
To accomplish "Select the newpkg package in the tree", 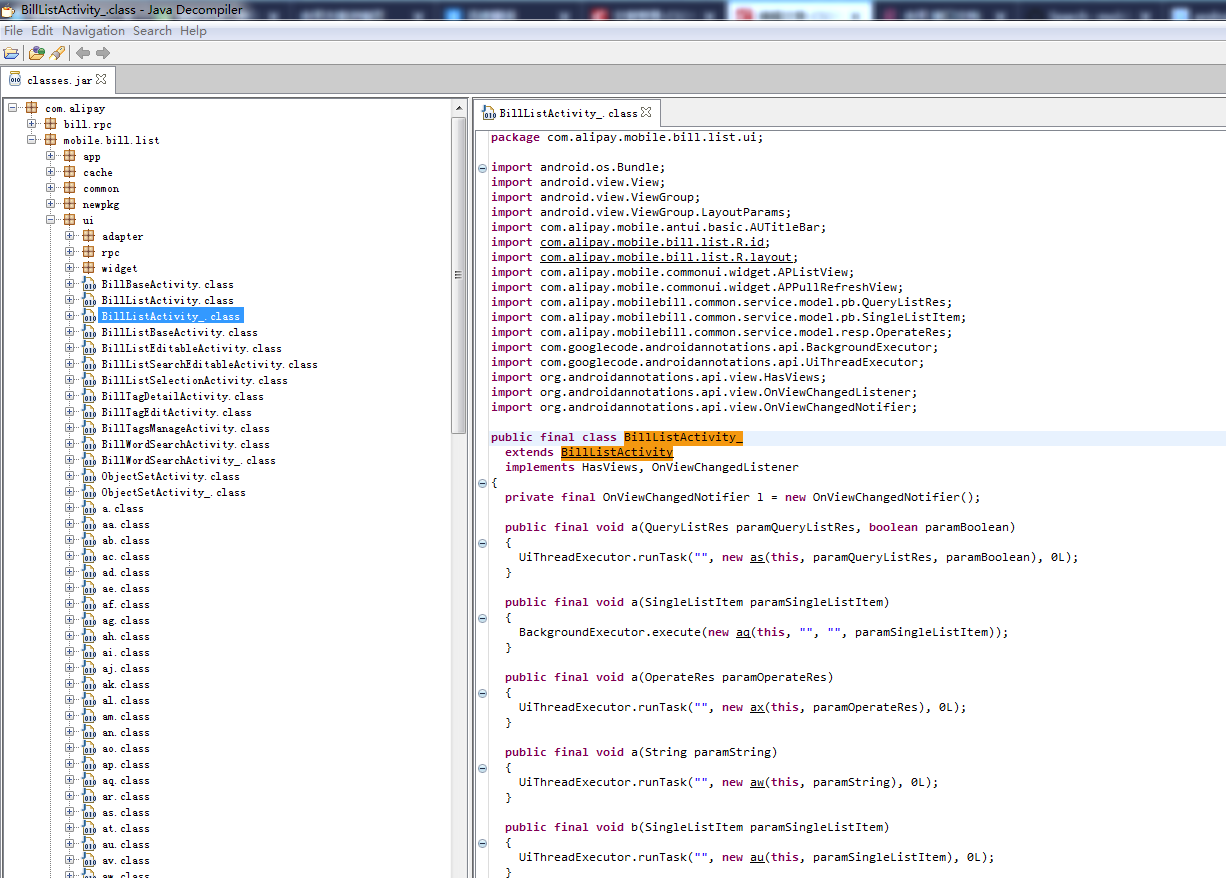I will coord(101,204).
